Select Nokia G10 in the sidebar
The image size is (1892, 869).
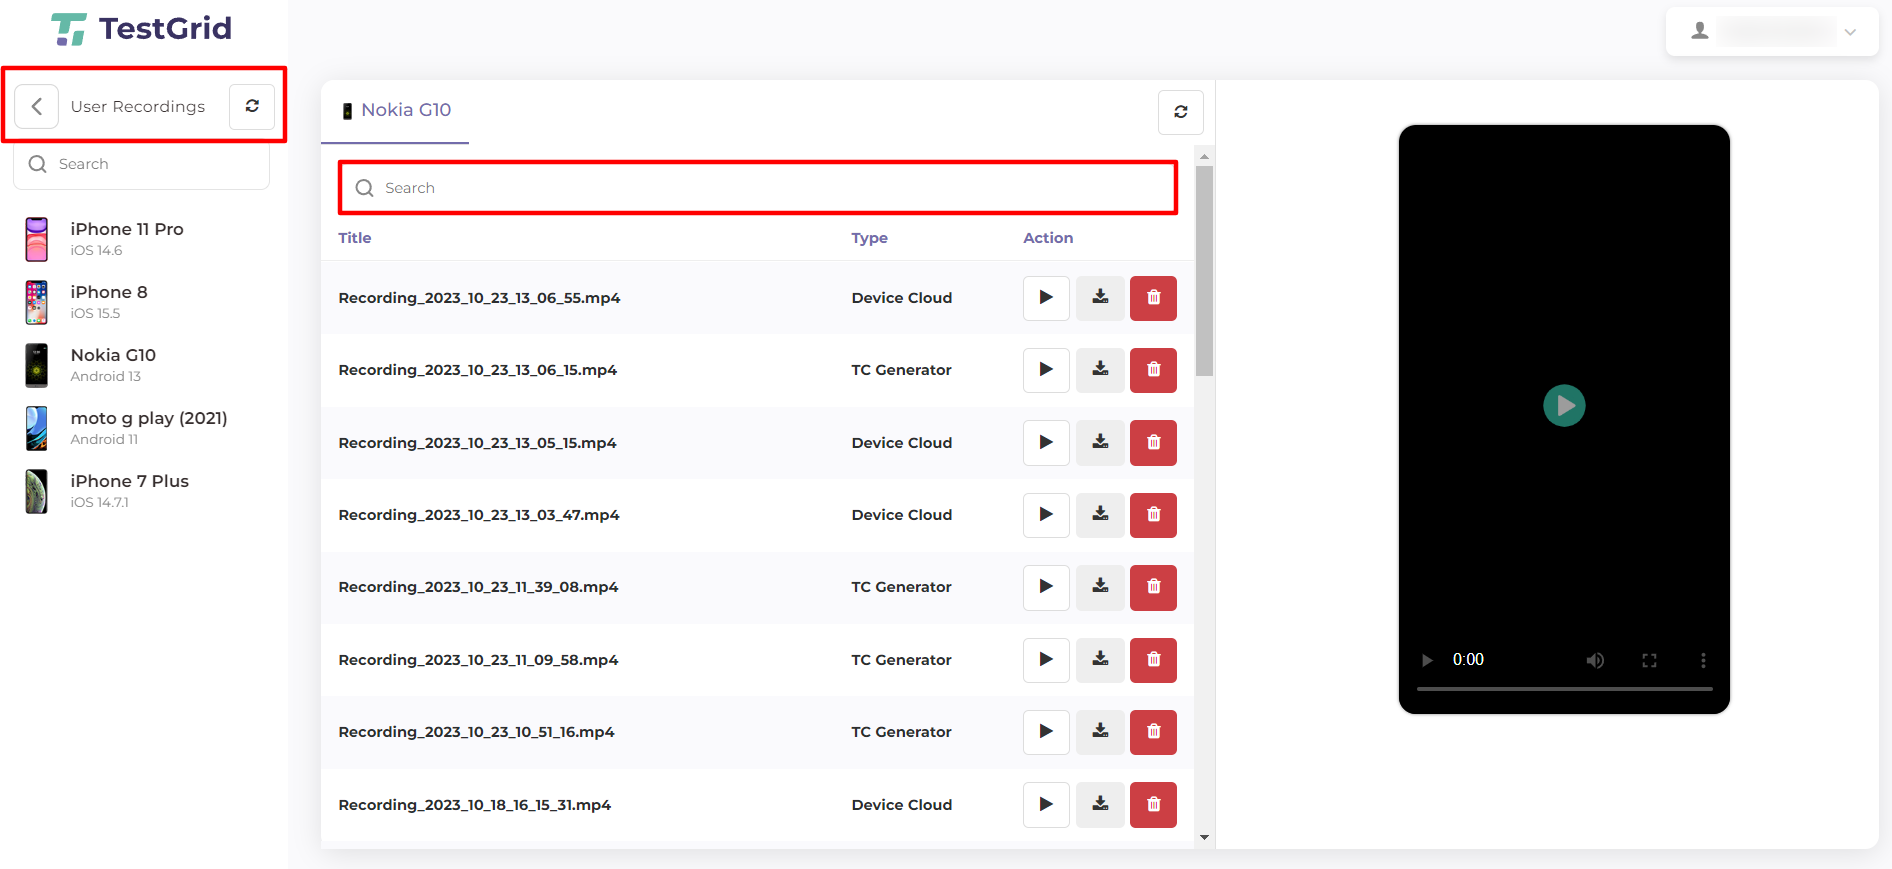[113, 365]
